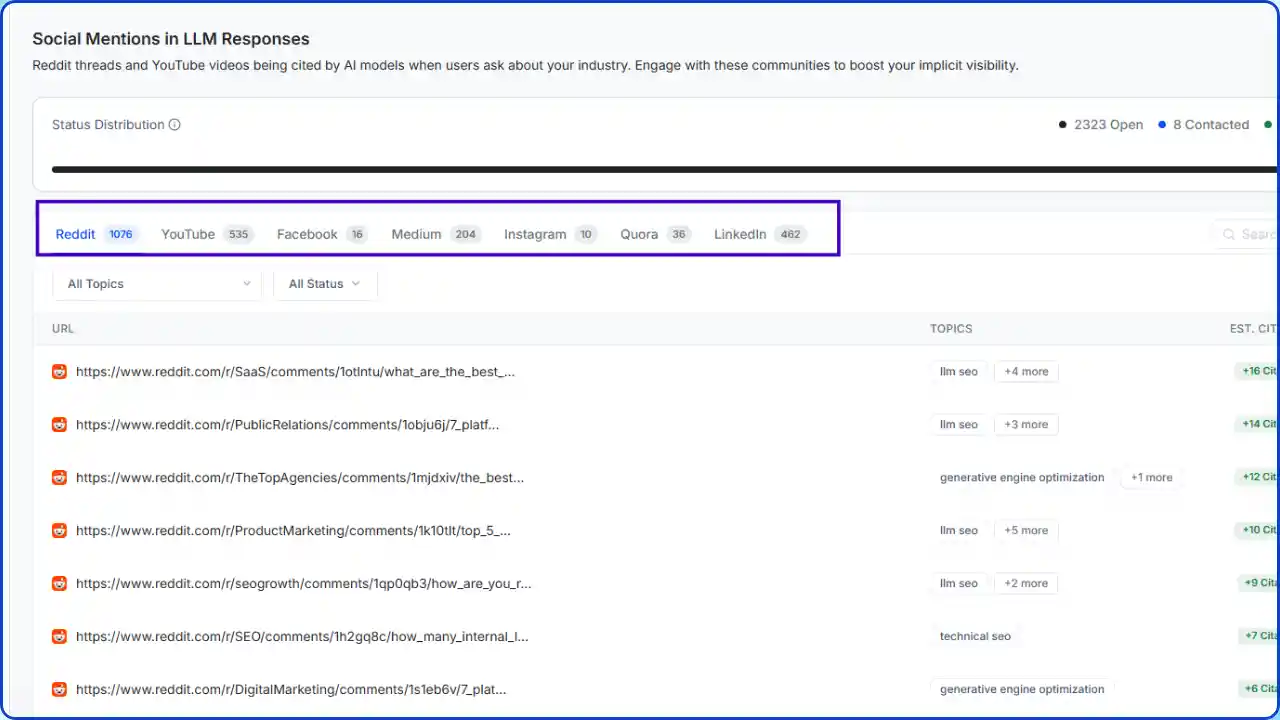Open the r/DigitalMarketing 7_plat thread link
The image size is (1280, 720).
(x=291, y=689)
